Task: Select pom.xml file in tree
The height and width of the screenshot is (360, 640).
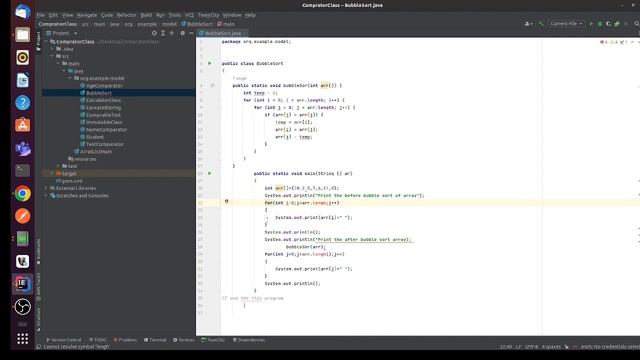Action: pos(72,181)
